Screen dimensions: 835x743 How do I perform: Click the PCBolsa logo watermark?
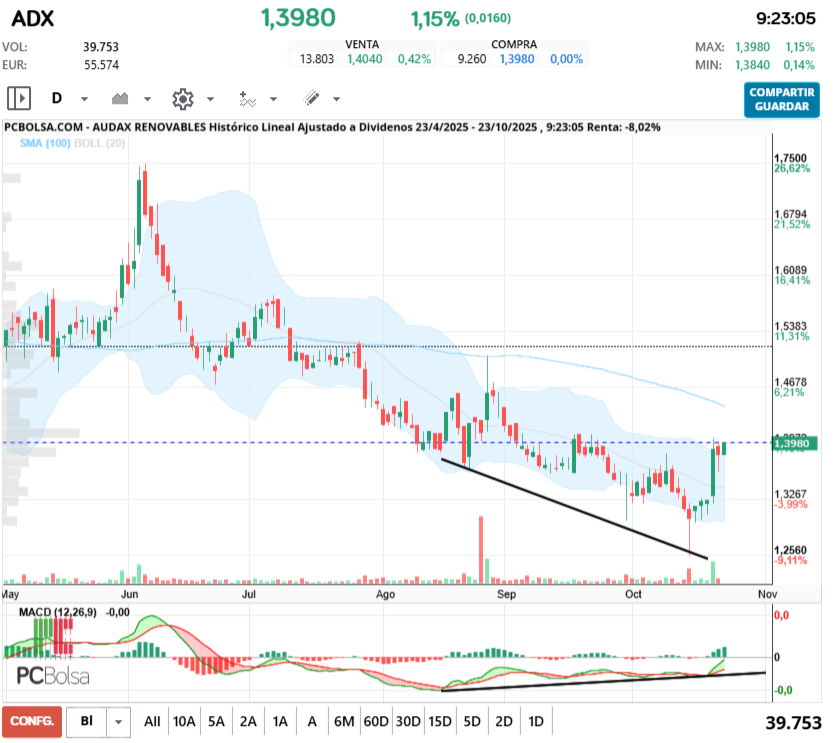pyautogui.click(x=52, y=676)
